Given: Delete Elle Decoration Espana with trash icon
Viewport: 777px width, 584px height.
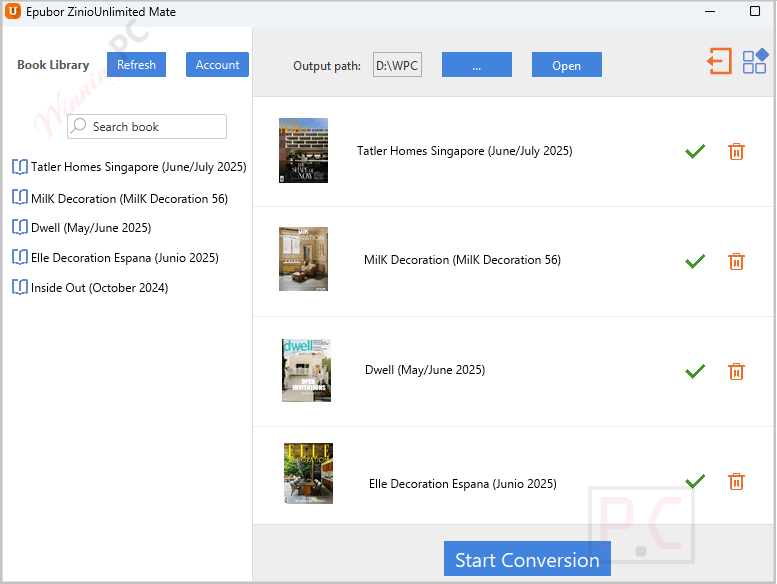Looking at the screenshot, I should click(x=736, y=481).
